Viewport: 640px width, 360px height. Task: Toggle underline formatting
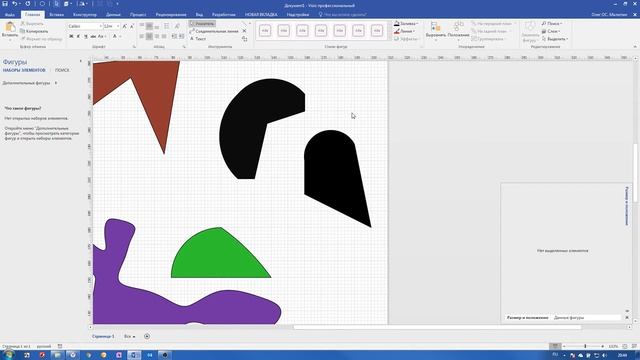[x=86, y=36]
